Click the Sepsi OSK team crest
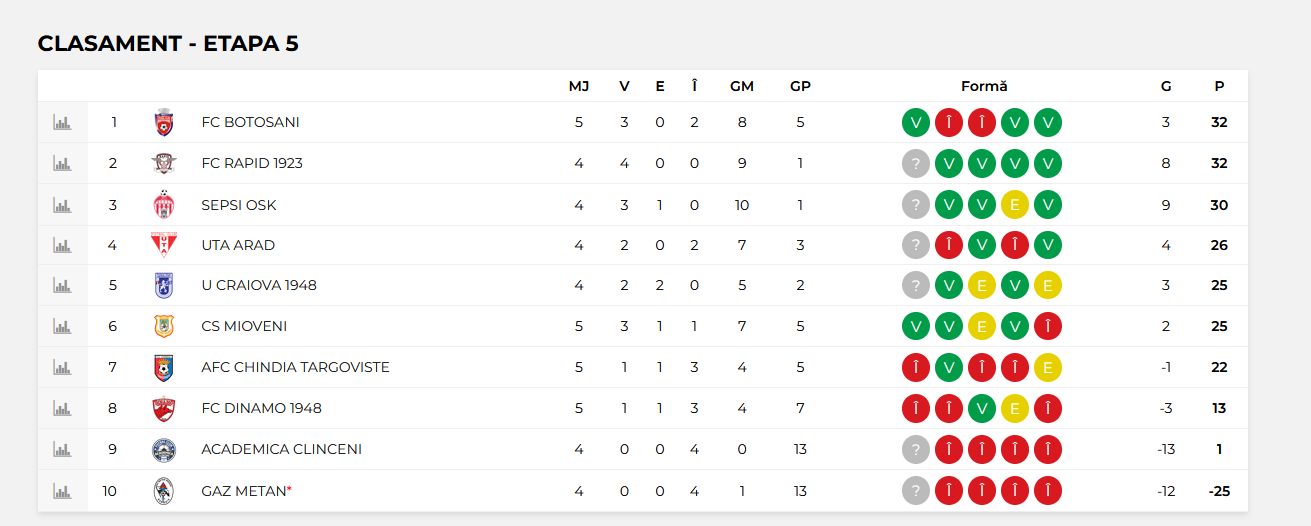 click(163, 205)
